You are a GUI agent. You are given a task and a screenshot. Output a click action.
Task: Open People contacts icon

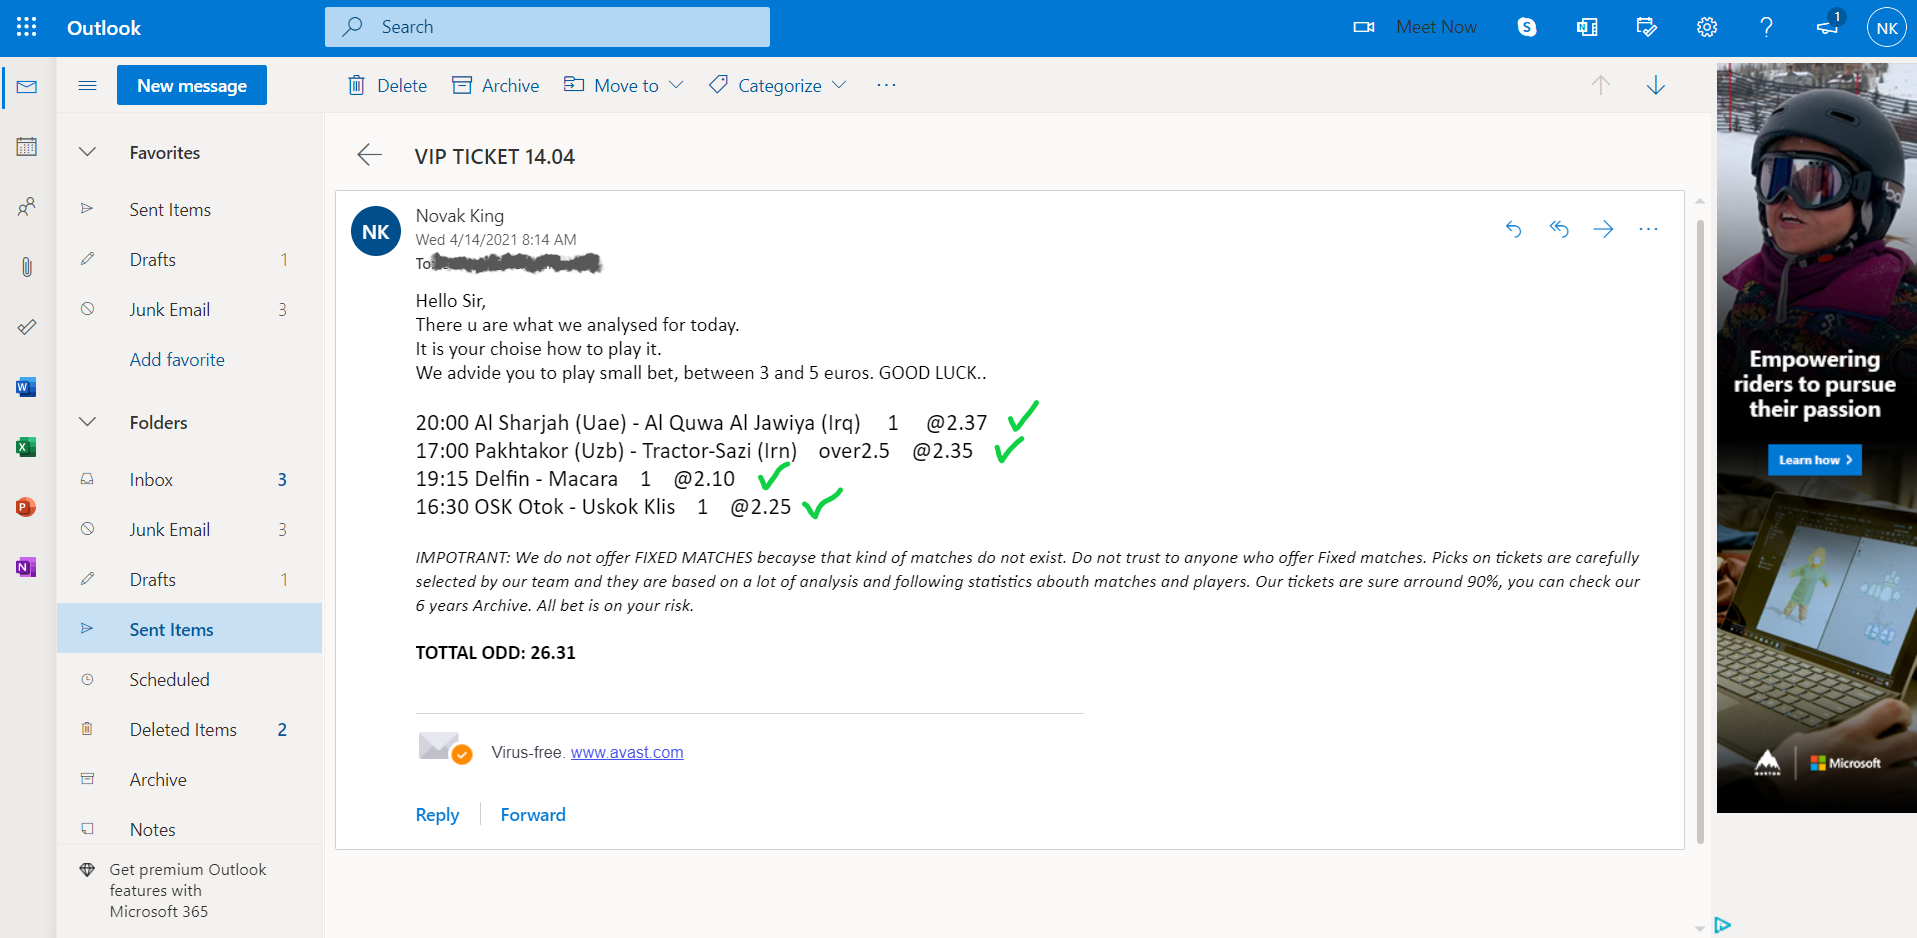(x=27, y=207)
